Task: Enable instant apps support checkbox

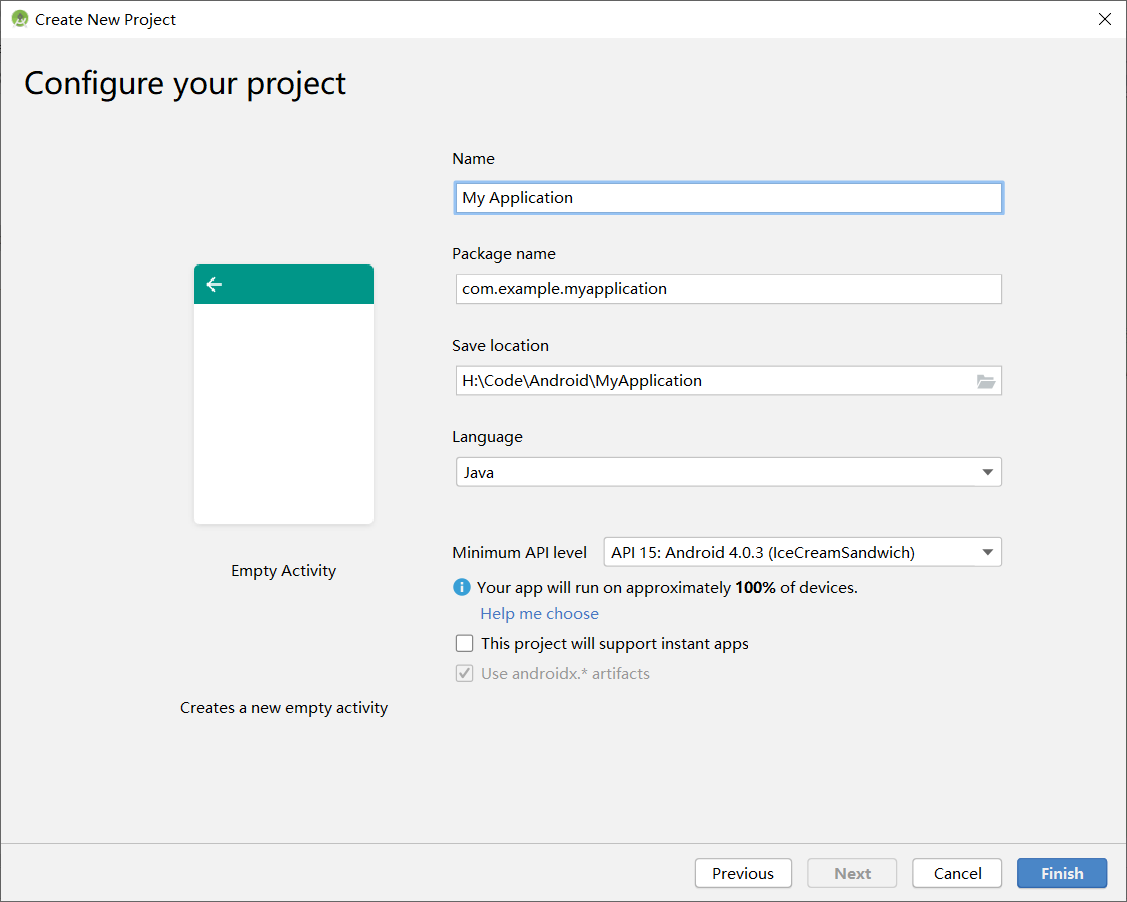Action: 464,643
